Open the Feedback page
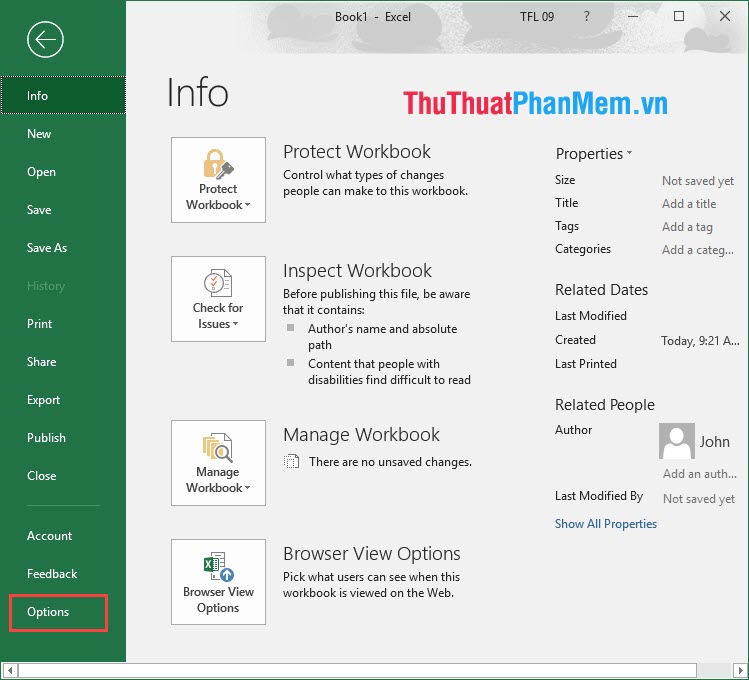 [x=63, y=574]
